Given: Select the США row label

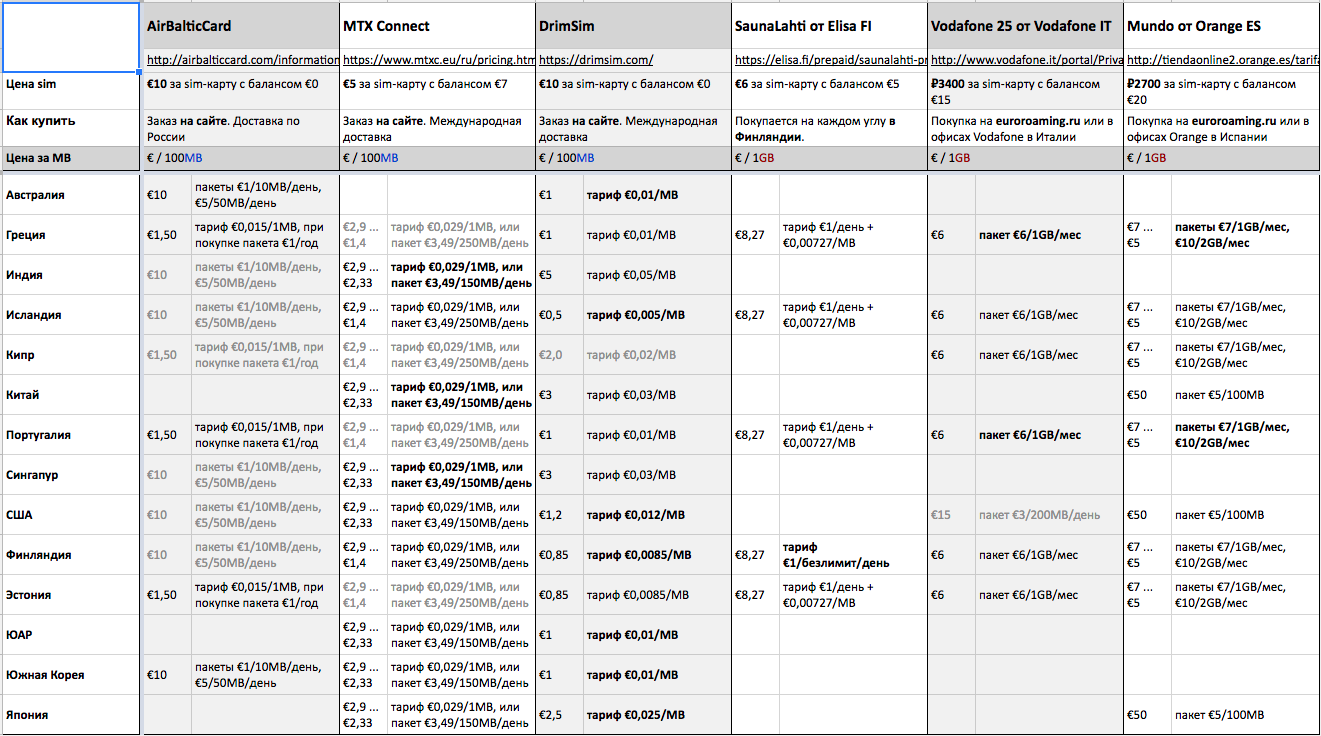Looking at the screenshot, I should [70, 515].
